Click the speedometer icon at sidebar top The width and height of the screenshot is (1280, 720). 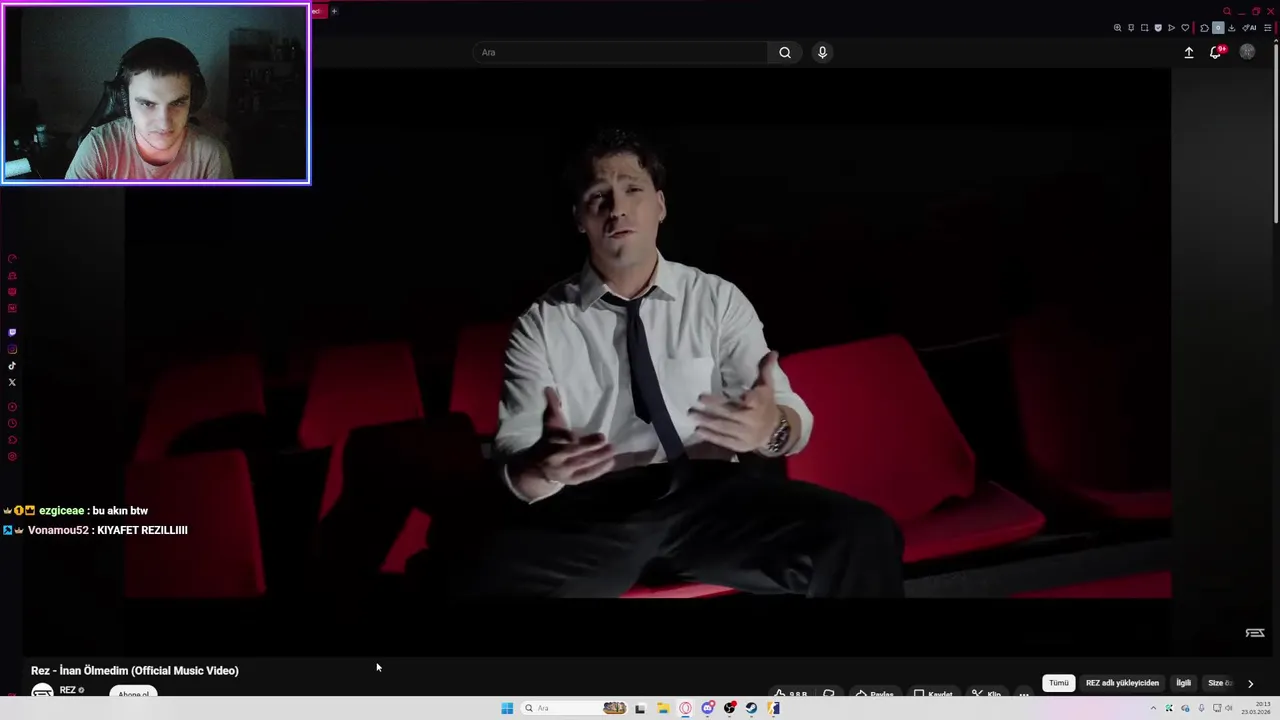point(12,258)
